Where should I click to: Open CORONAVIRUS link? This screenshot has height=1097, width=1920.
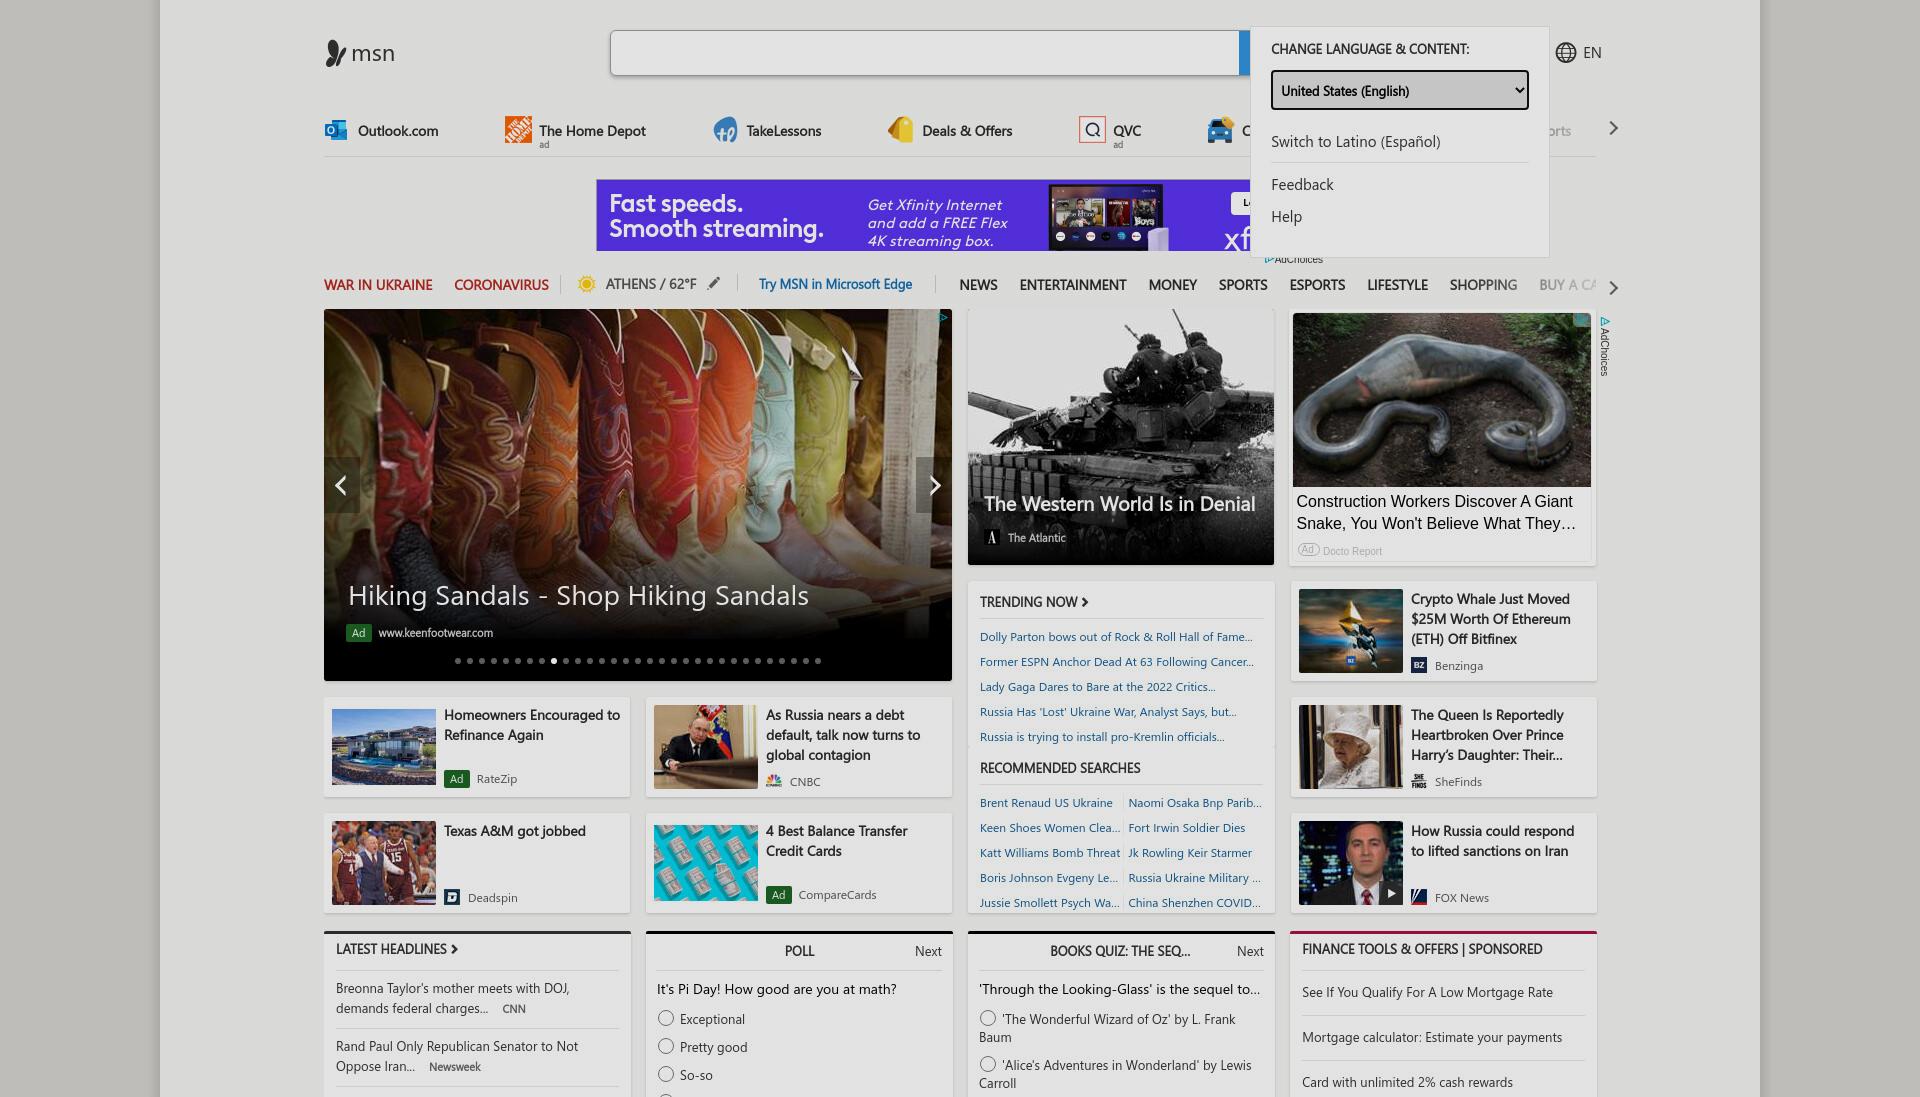[501, 285]
